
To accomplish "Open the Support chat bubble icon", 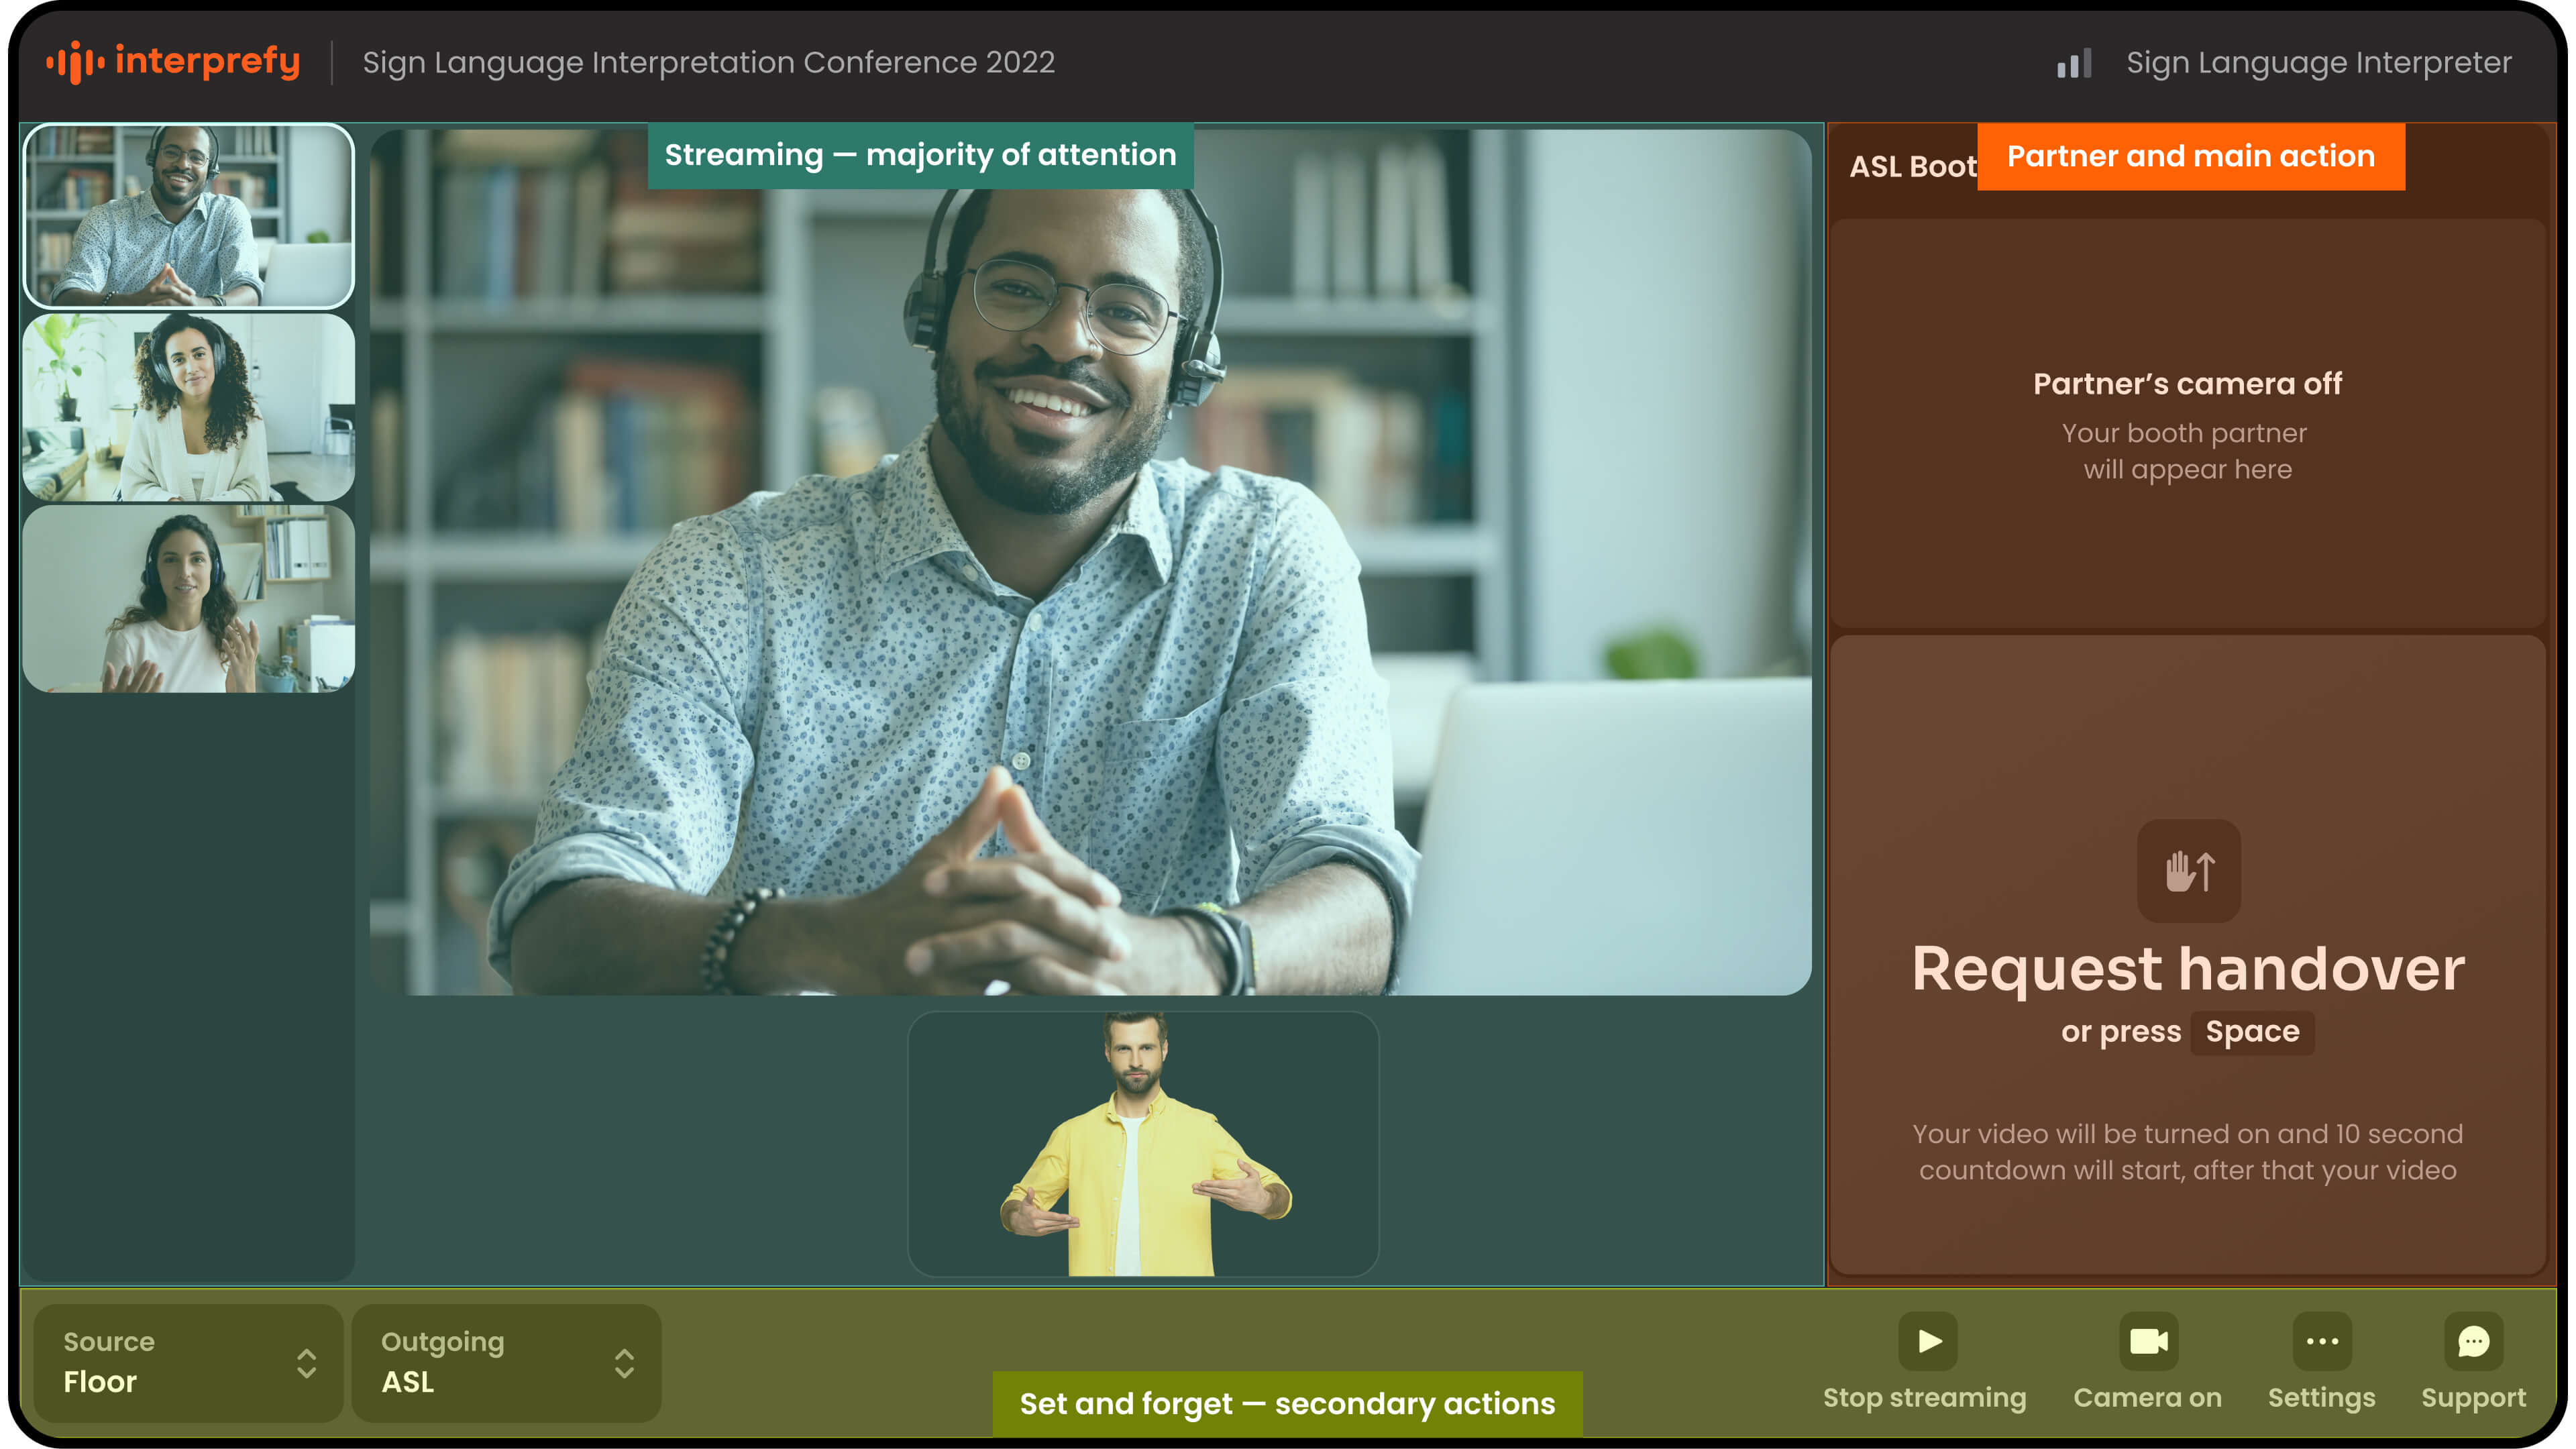I will tap(2473, 1341).
